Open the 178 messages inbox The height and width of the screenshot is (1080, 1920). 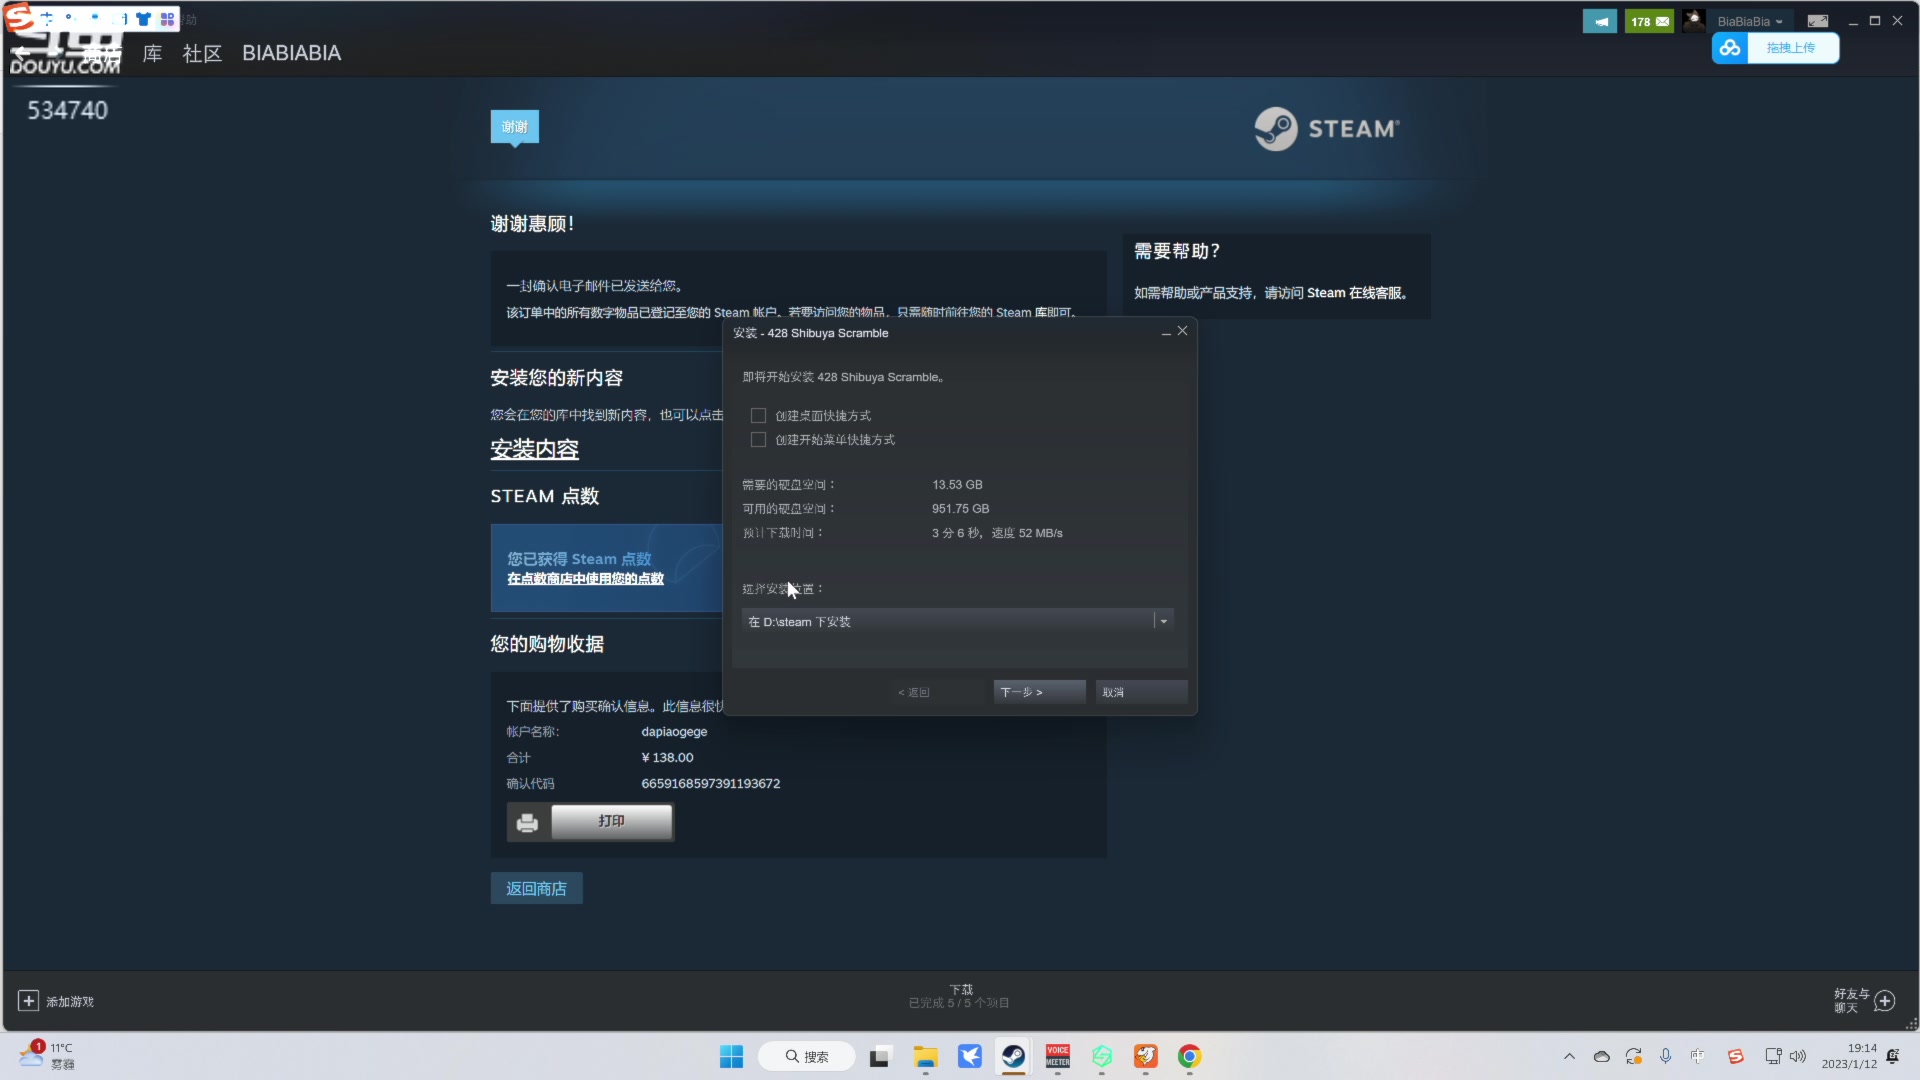1649,21
